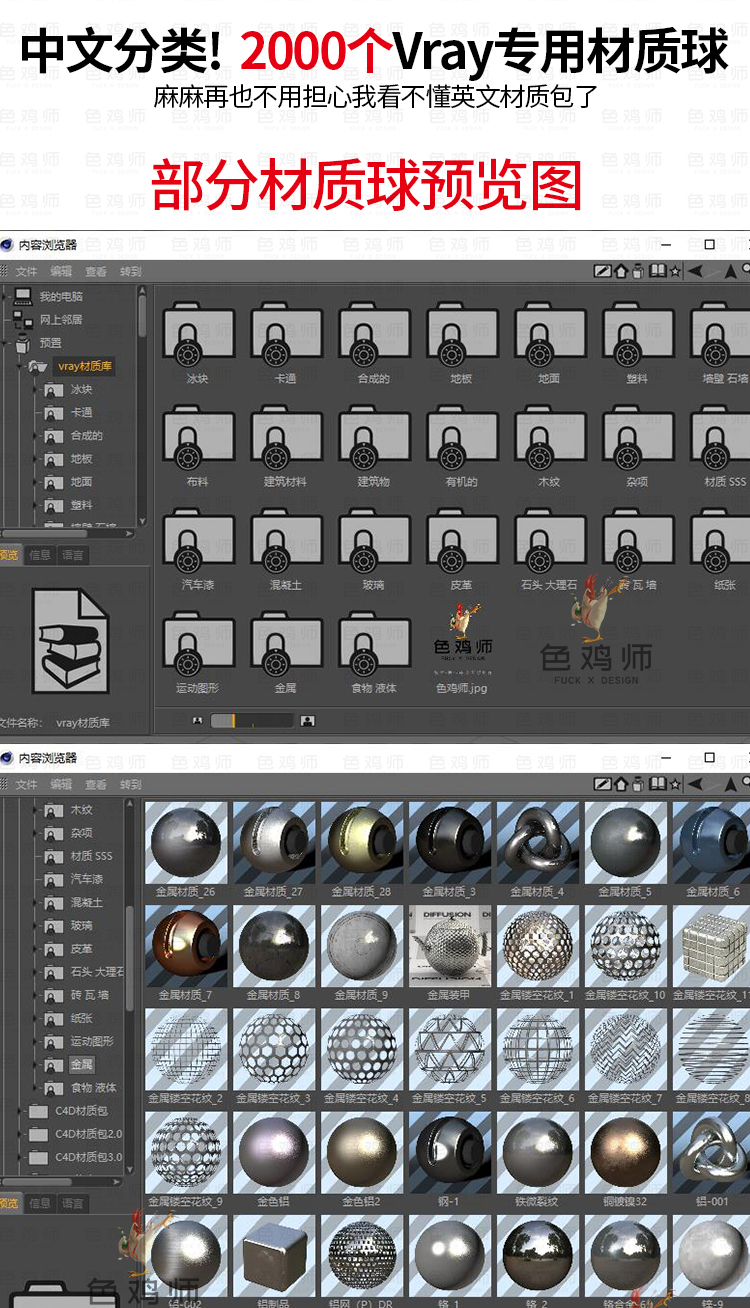Open the locked 食物 液体 folder icon in the grid
This screenshot has width=750, height=1308.
pyautogui.click(x=374, y=646)
